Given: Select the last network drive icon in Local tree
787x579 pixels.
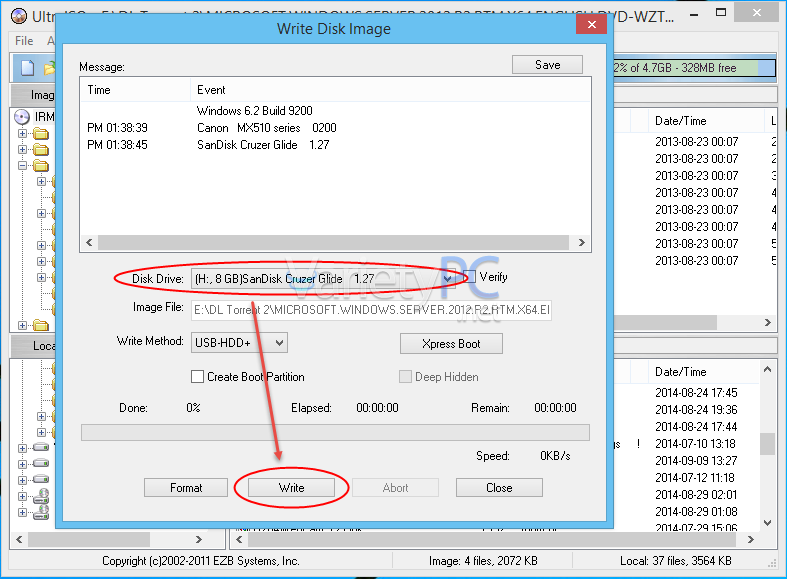Looking at the screenshot, I should pyautogui.click(x=41, y=512).
